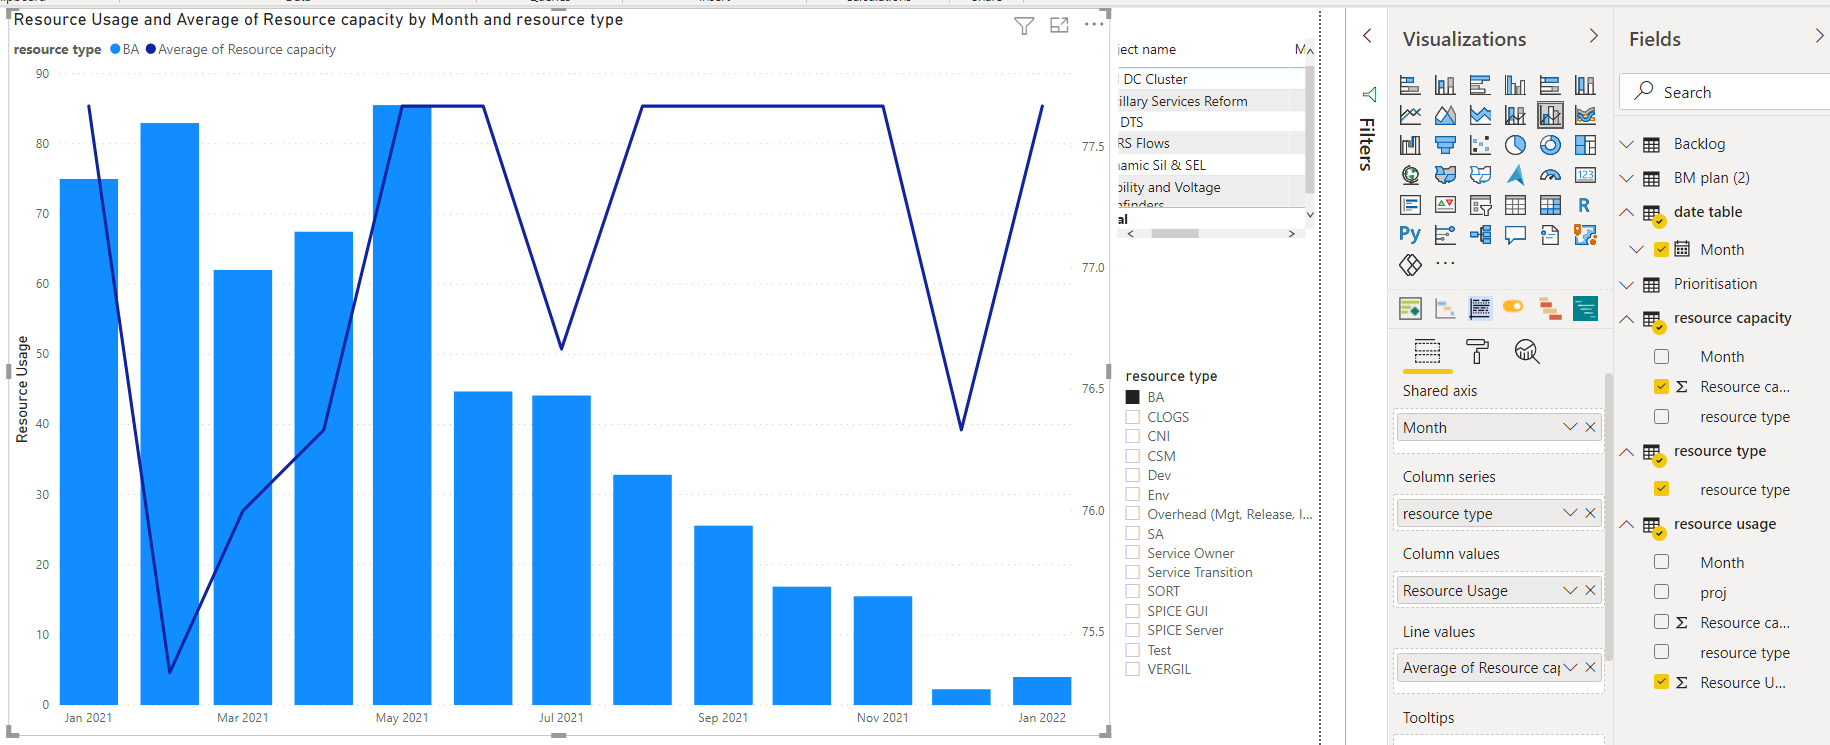Tick the CLOGS resource type checkbox
The height and width of the screenshot is (745, 1830).
(x=1133, y=417)
